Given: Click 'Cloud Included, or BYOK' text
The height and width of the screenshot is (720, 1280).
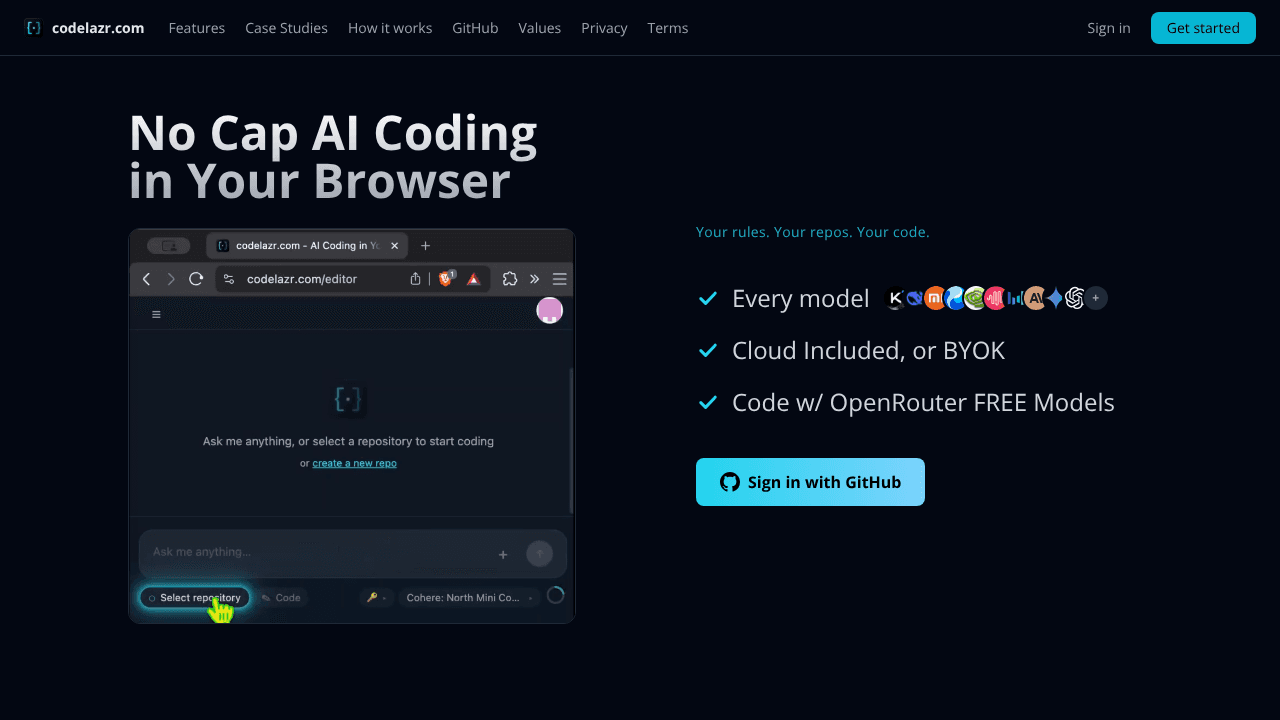Looking at the screenshot, I should (869, 350).
